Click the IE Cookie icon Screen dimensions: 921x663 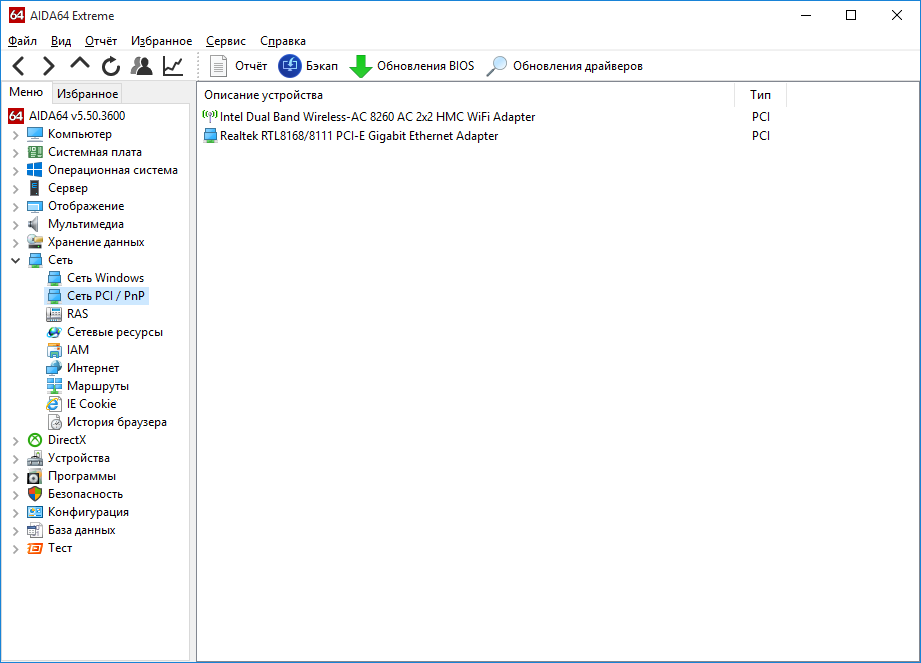(54, 404)
